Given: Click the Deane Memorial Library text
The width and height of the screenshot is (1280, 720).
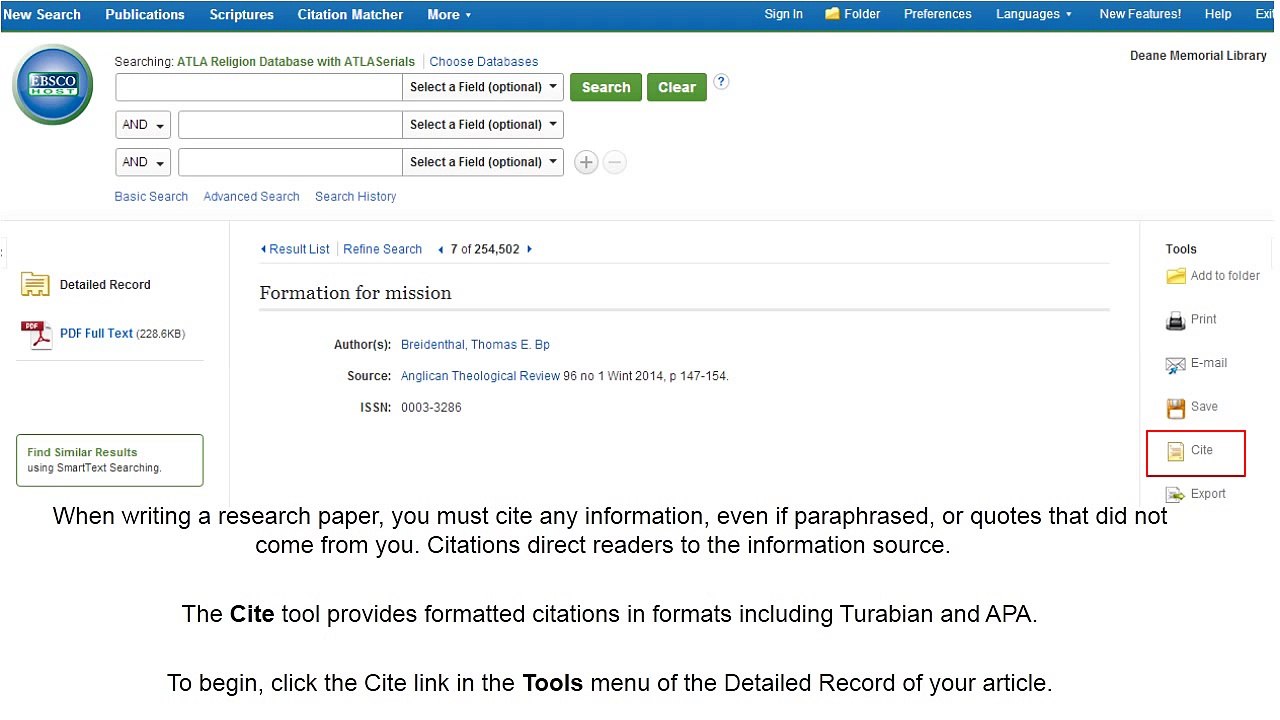Looking at the screenshot, I should [x=1198, y=56].
